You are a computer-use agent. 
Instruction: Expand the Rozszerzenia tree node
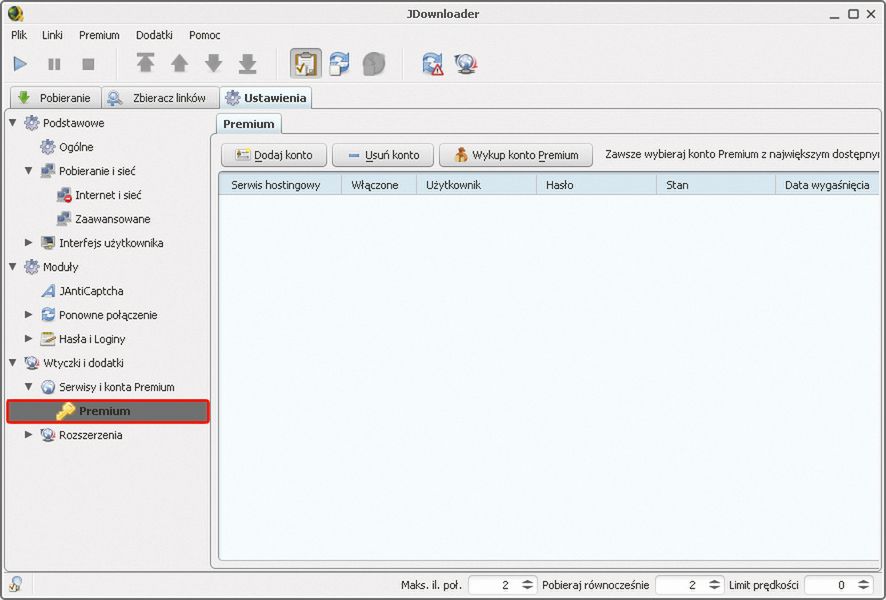coord(29,434)
